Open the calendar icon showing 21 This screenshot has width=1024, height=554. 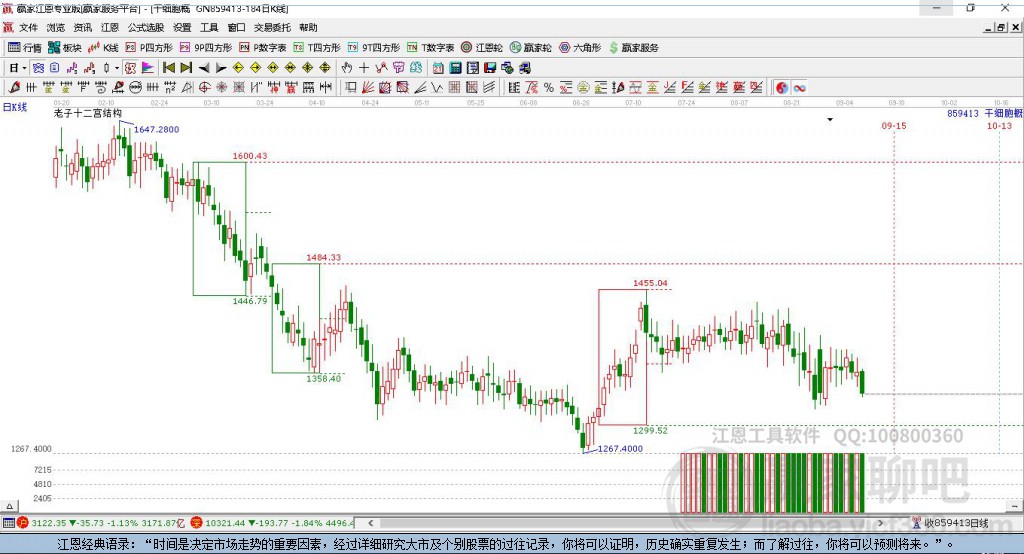(x=438, y=68)
